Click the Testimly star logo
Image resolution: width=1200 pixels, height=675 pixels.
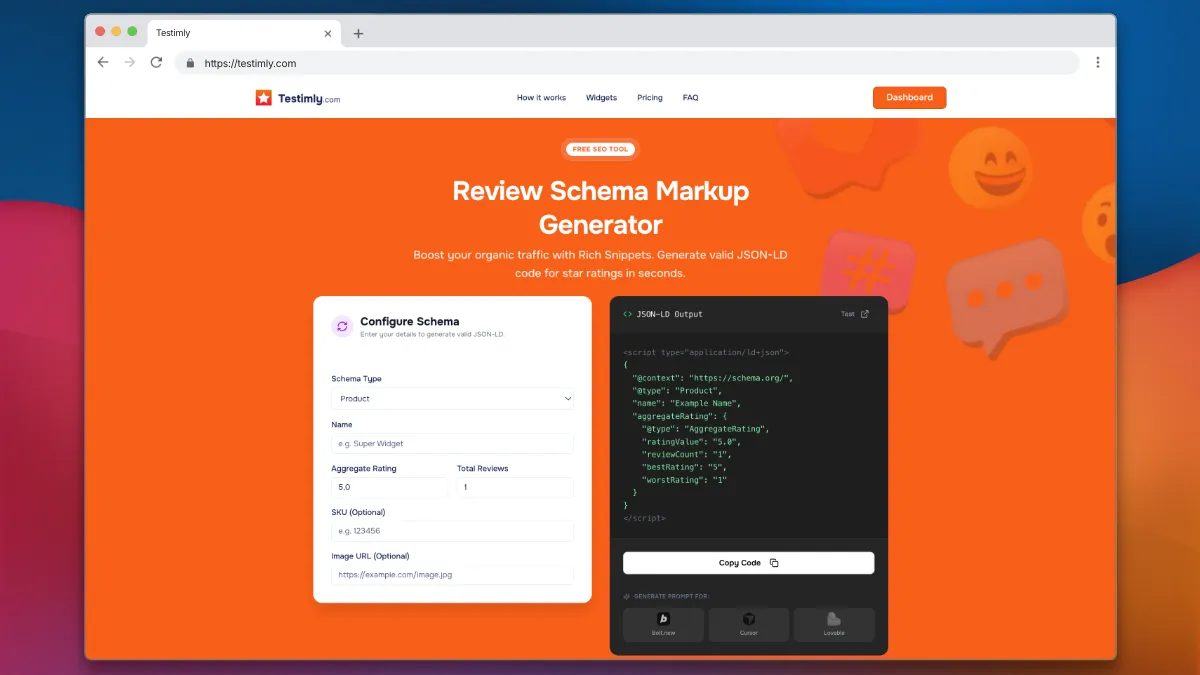pyautogui.click(x=264, y=98)
